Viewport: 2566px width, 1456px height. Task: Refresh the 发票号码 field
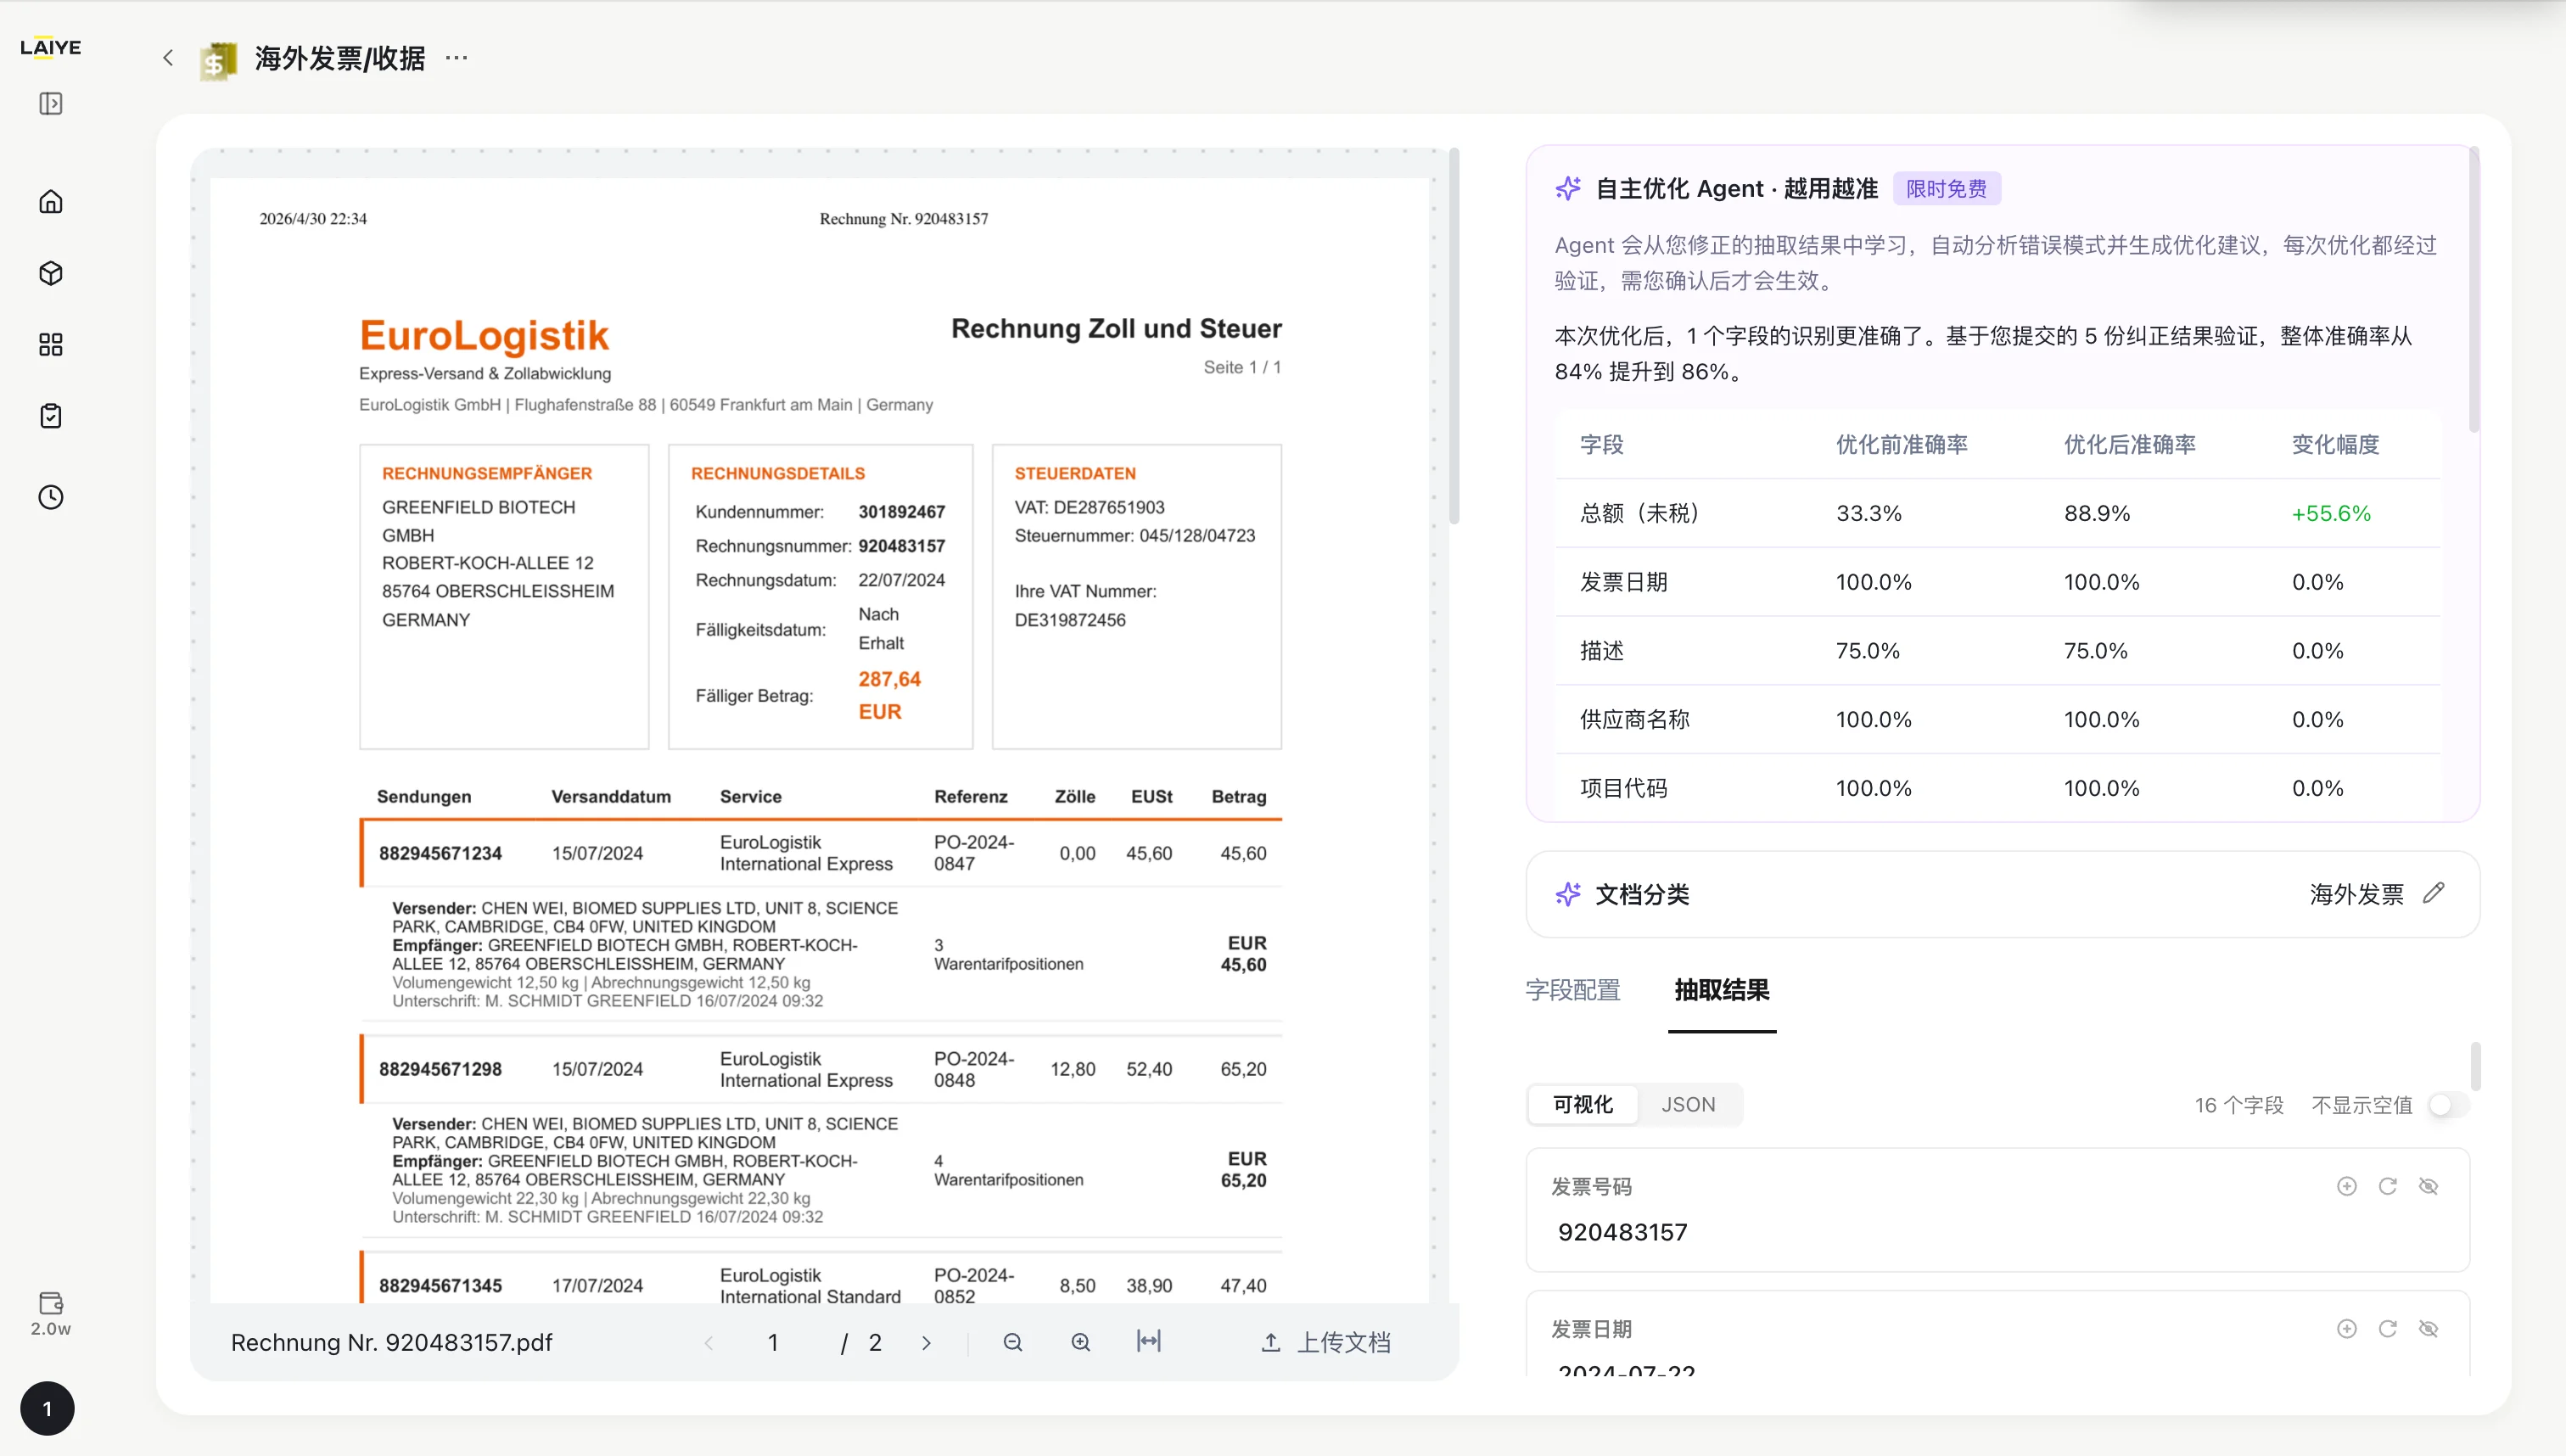[2388, 1186]
